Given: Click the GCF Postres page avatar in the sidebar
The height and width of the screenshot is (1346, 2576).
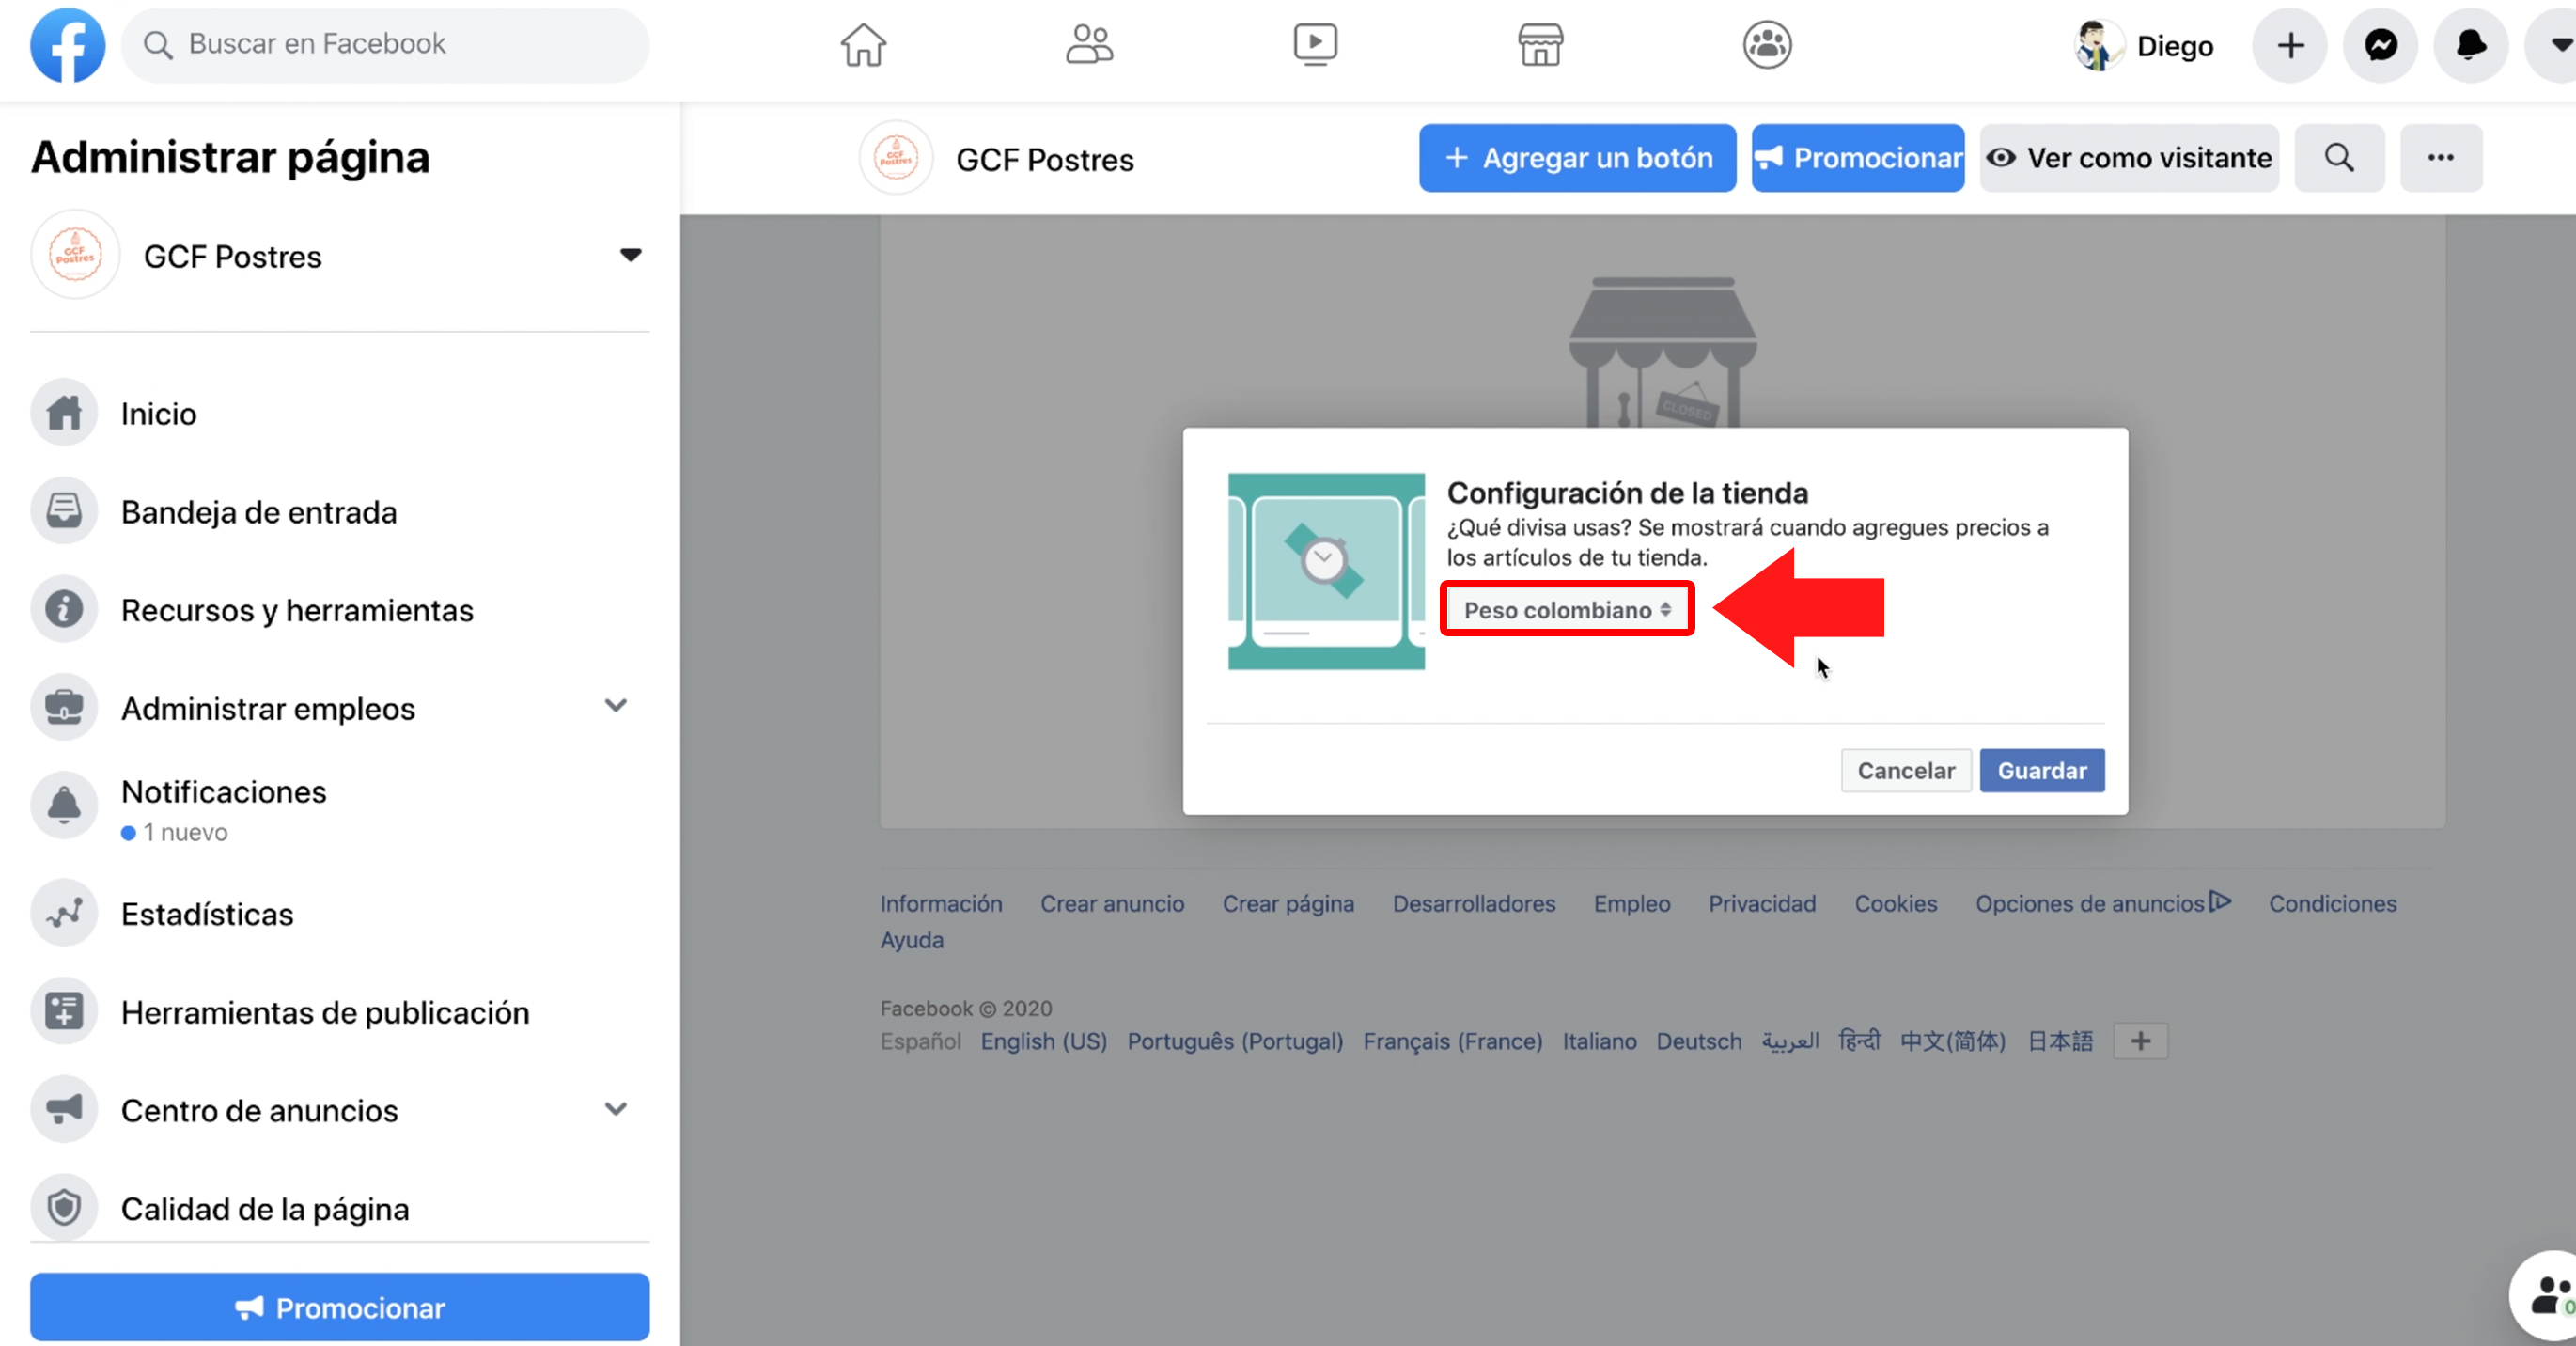Looking at the screenshot, I should tap(75, 255).
